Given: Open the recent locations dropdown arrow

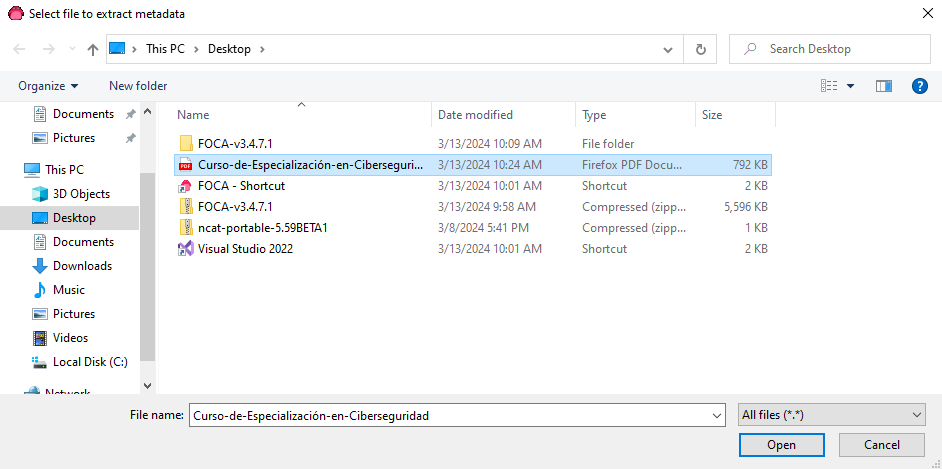Looking at the screenshot, I should (72, 49).
